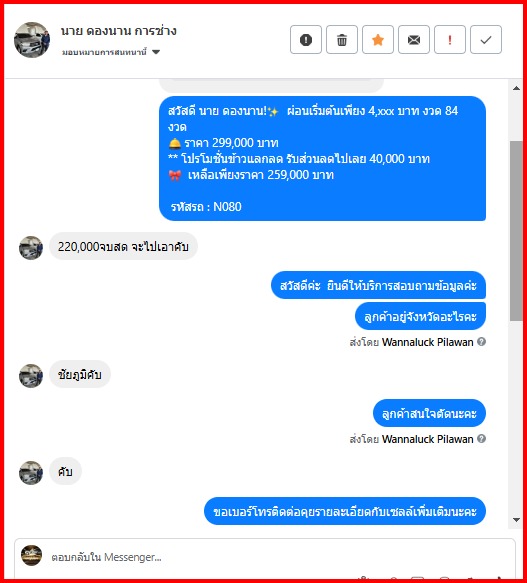Click sender name Wannaluck Pilawan under ลูกค้าสนใจตัดนะคะ

[x=427, y=439]
